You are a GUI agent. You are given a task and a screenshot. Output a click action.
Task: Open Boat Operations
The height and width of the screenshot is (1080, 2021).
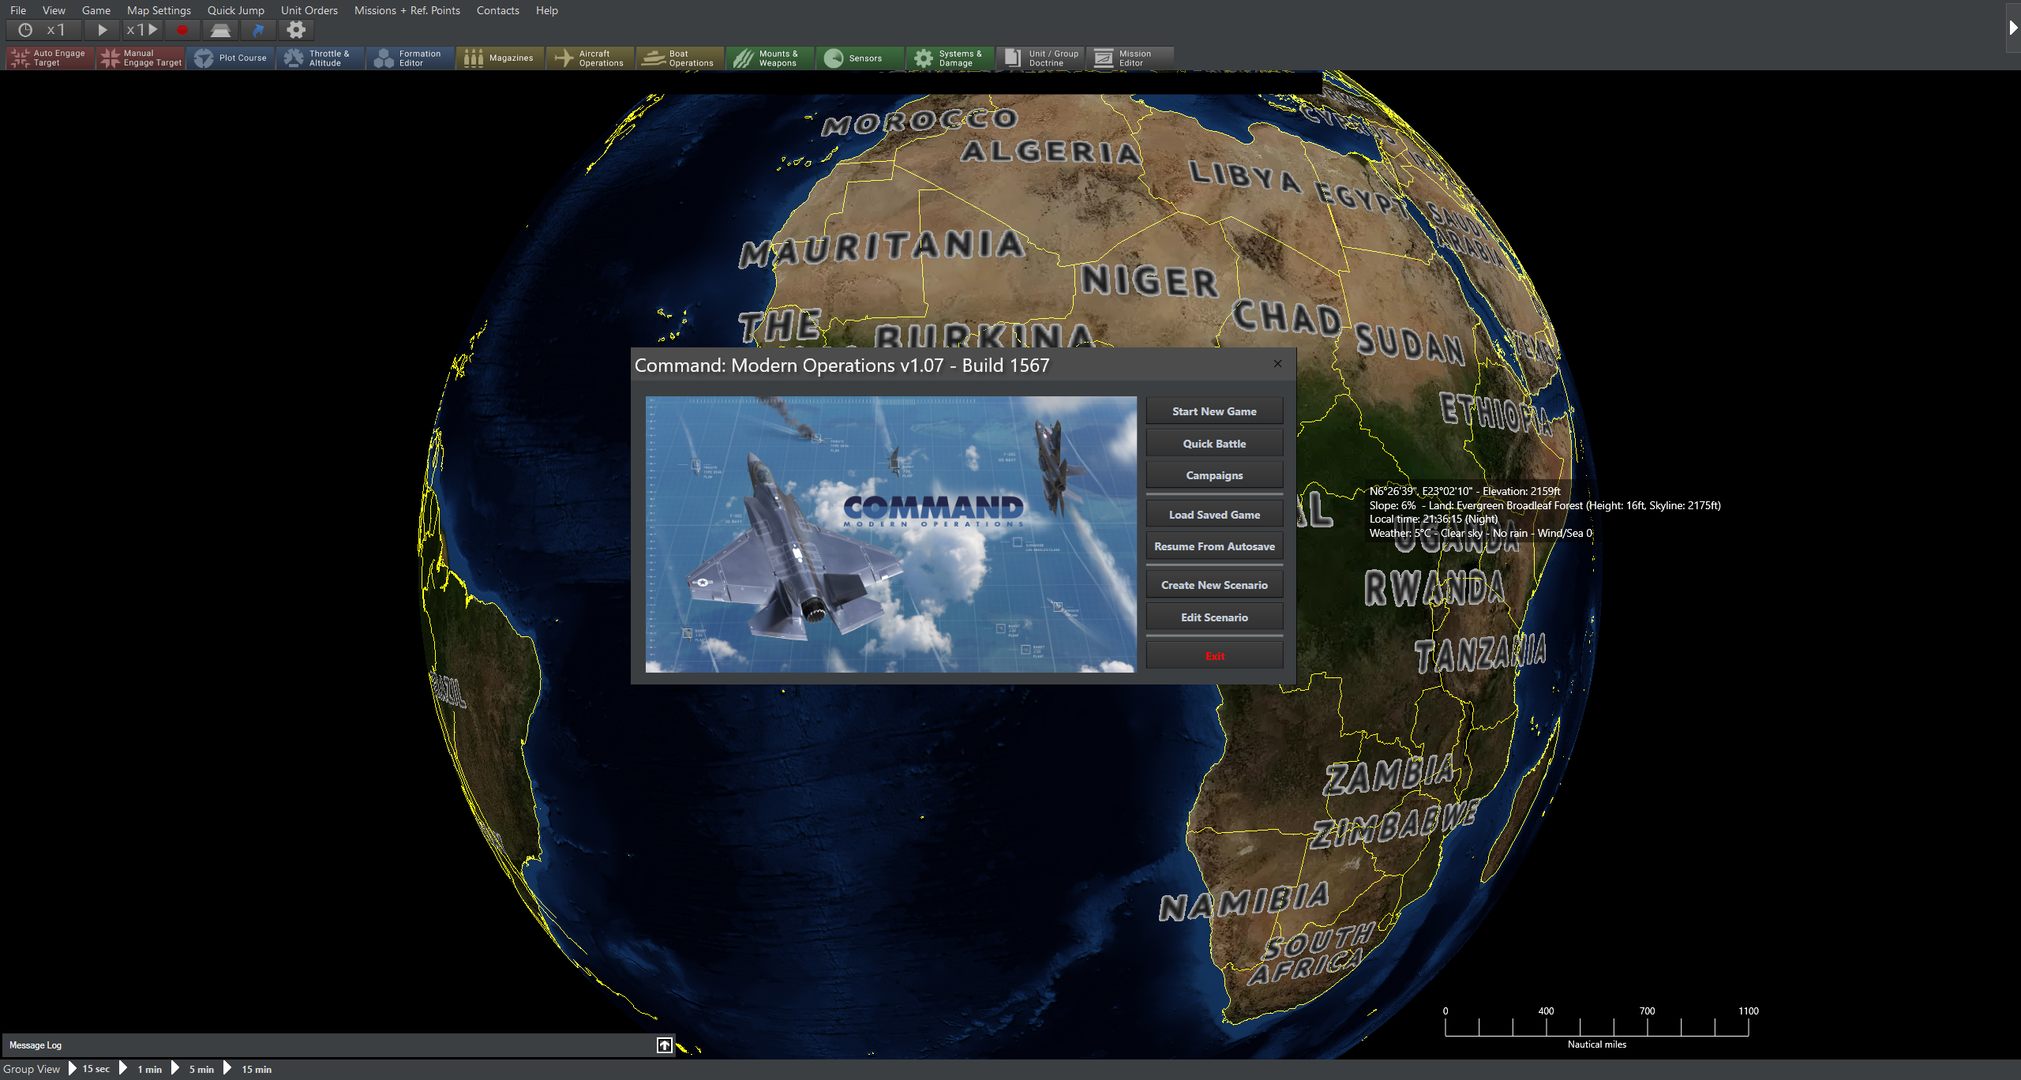(680, 58)
